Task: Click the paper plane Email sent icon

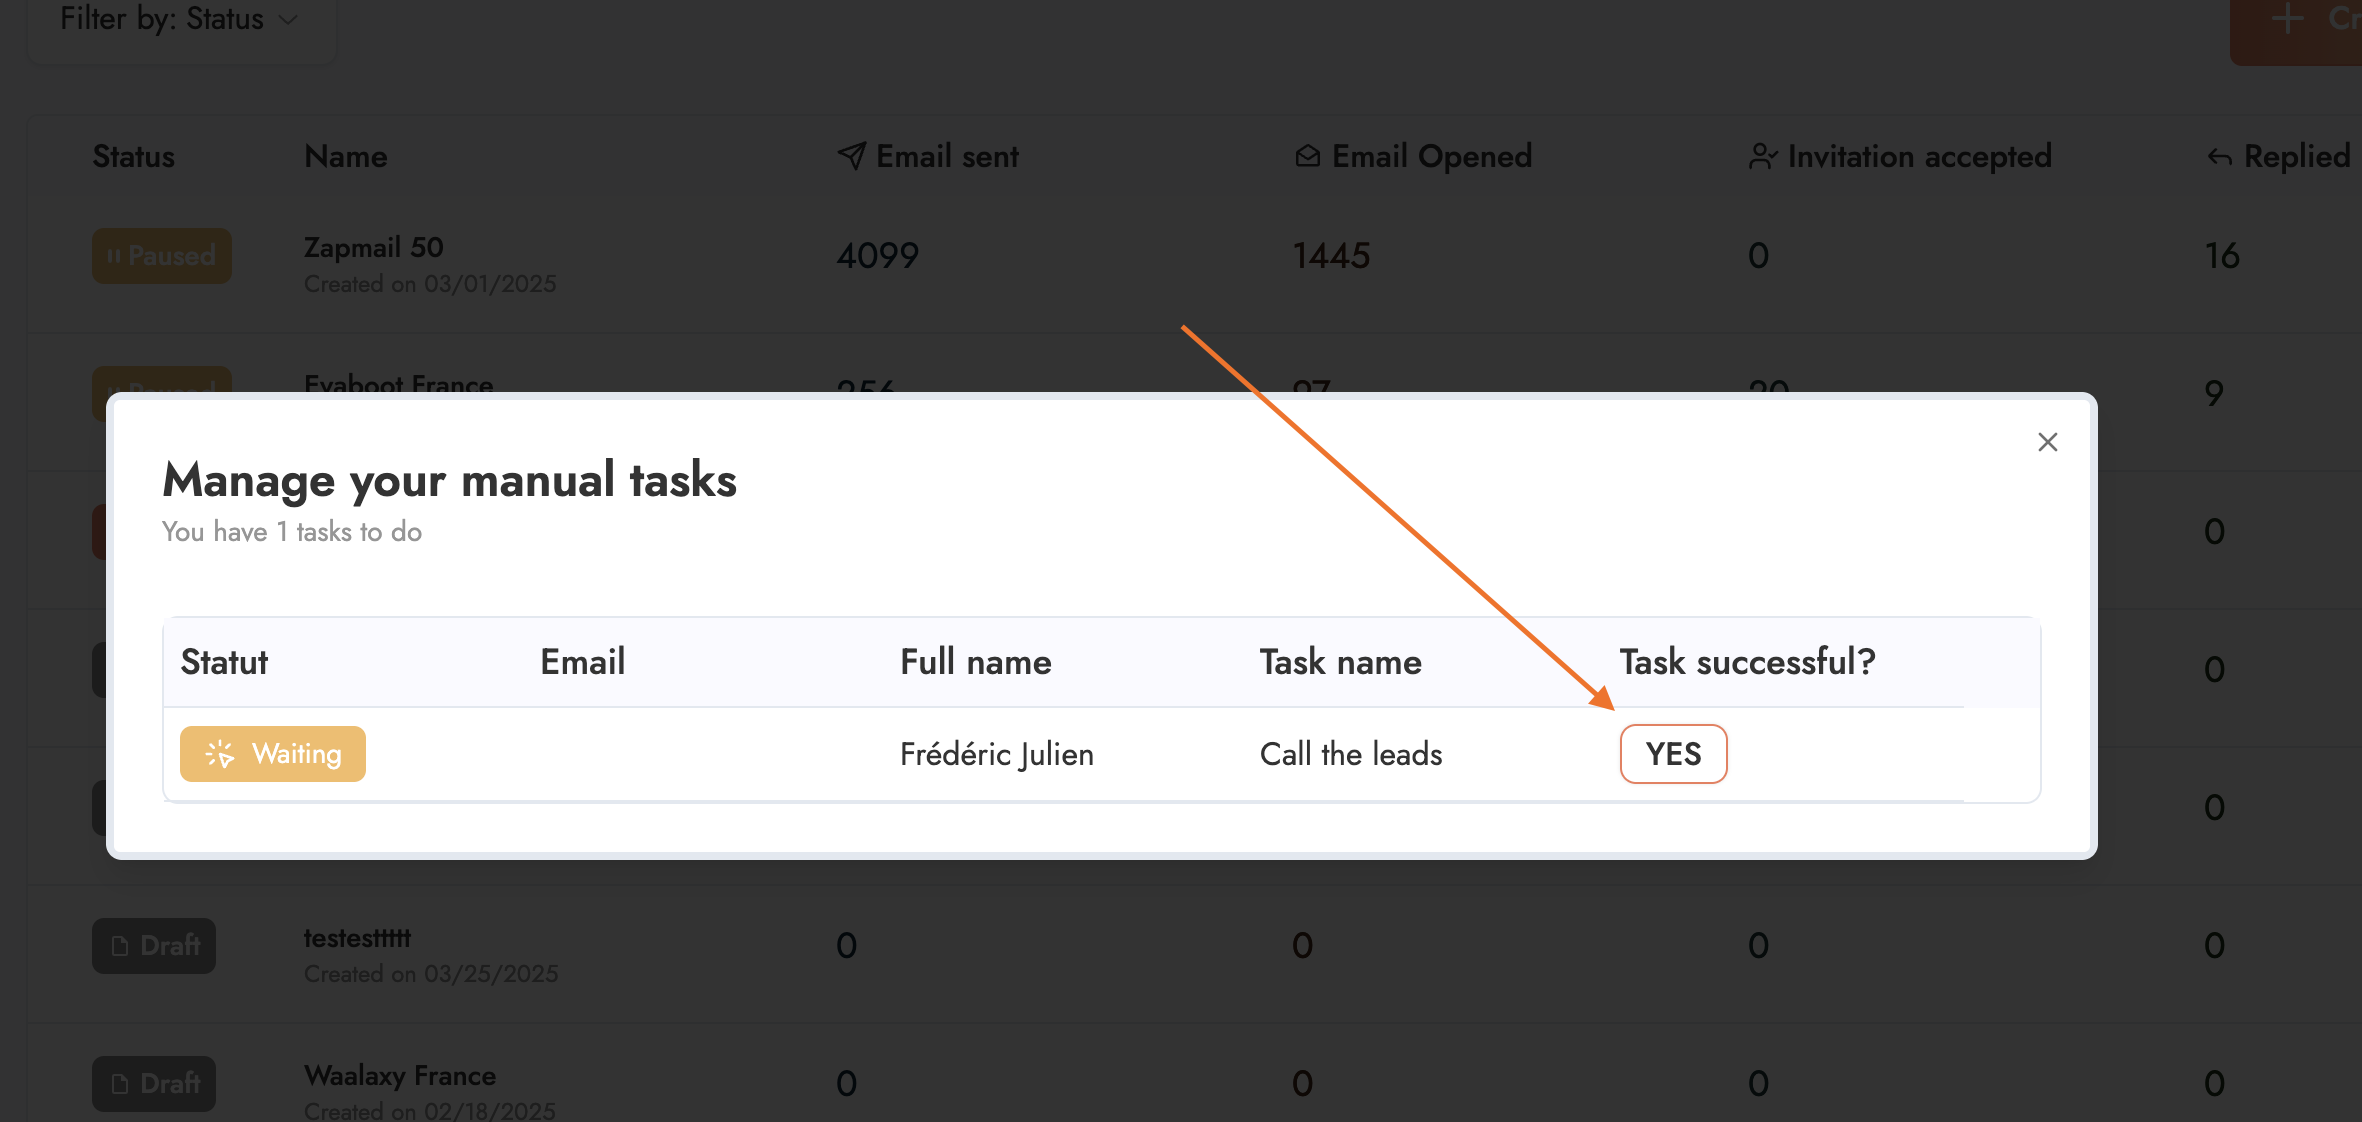Action: (x=851, y=156)
